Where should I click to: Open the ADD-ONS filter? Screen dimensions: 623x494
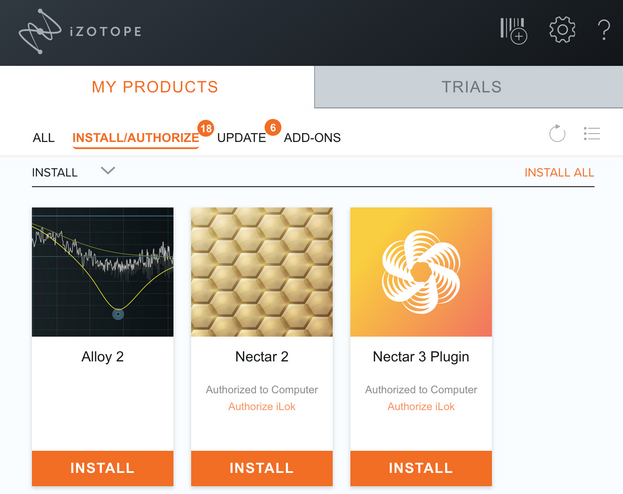point(312,138)
